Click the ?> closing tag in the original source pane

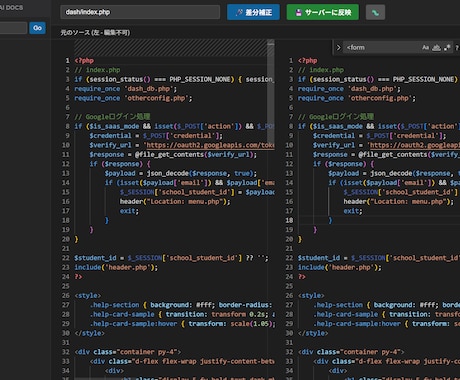pos(78,277)
